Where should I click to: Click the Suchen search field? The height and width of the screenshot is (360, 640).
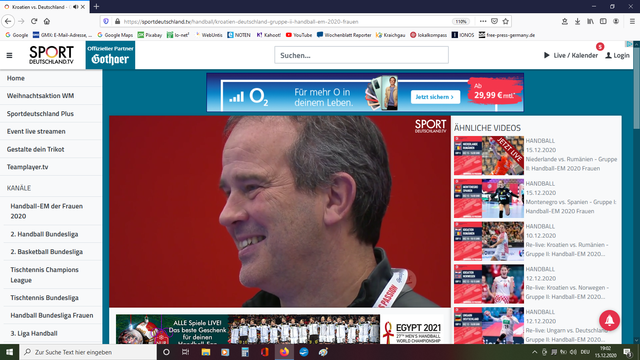(361, 55)
